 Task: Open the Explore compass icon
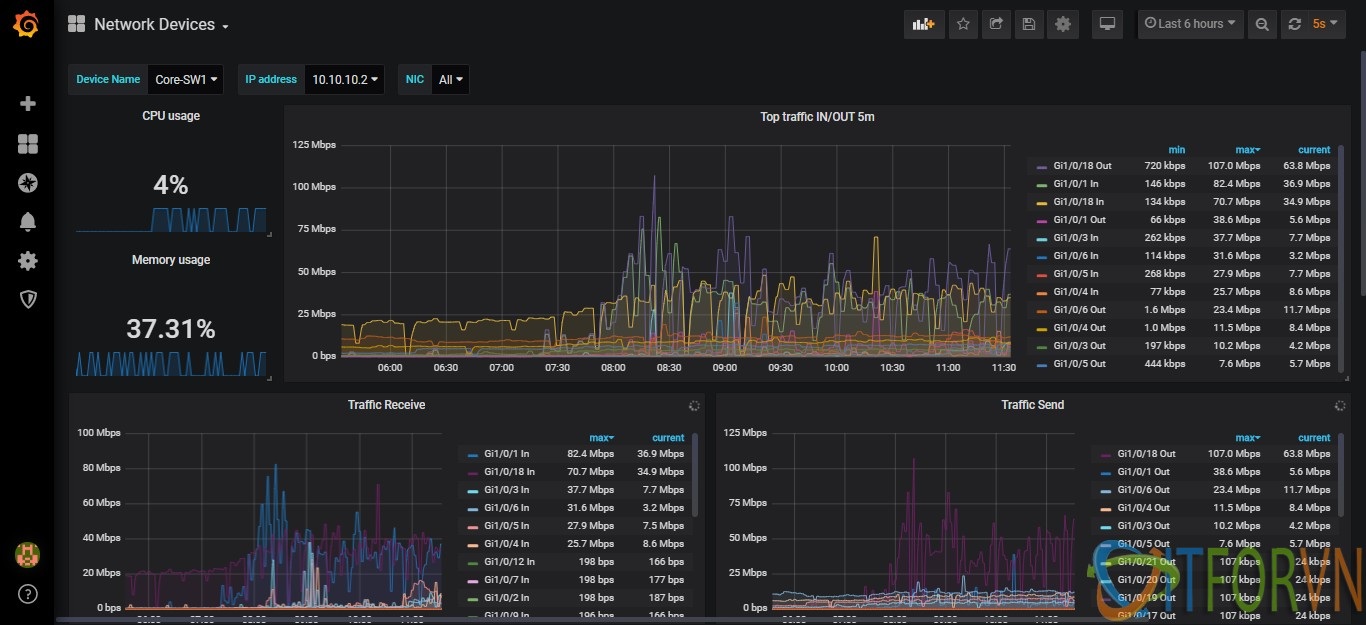28,183
